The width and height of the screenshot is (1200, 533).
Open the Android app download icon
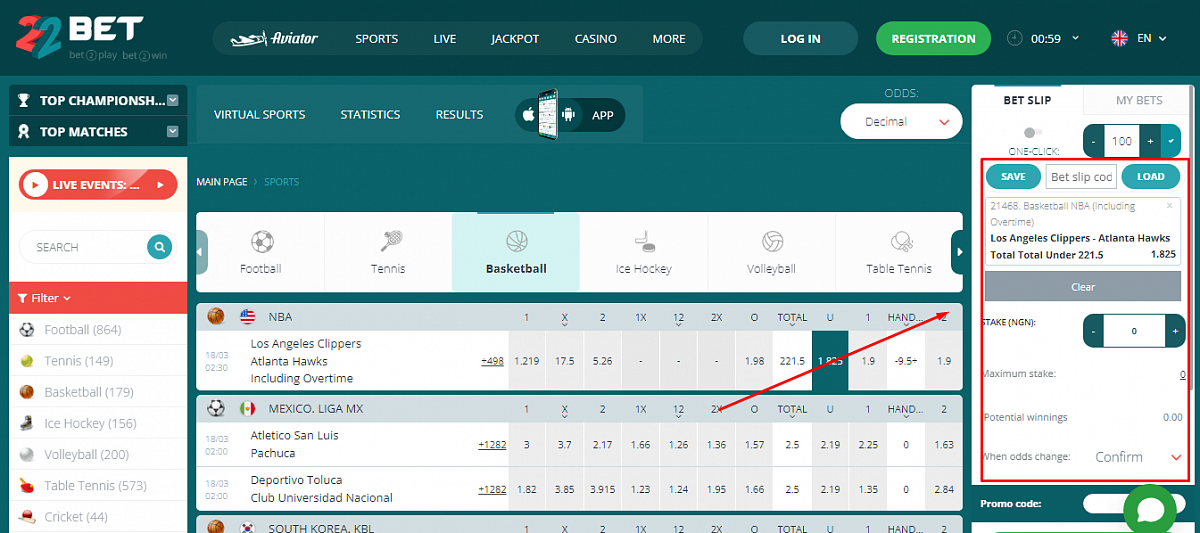coord(570,115)
